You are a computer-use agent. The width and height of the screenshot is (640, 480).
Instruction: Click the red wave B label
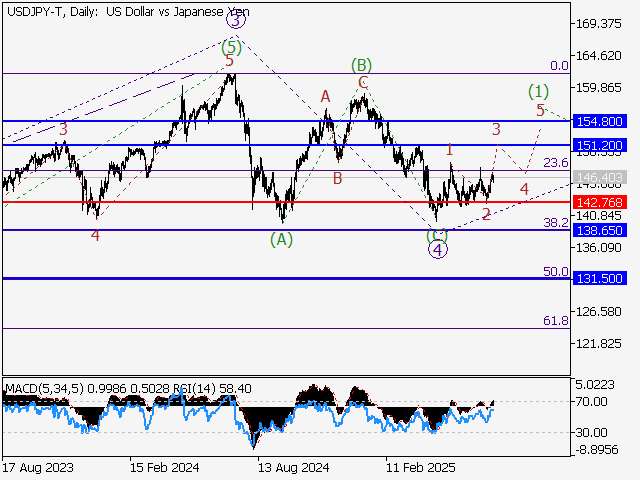point(338,178)
